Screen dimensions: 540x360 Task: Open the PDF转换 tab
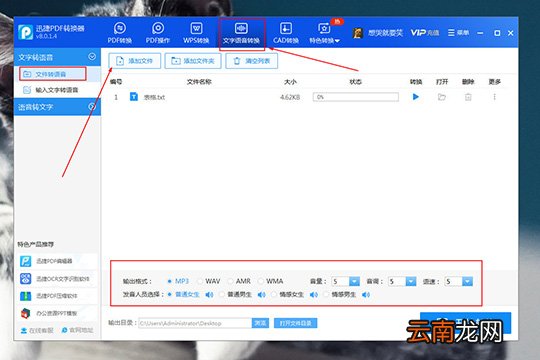point(120,33)
